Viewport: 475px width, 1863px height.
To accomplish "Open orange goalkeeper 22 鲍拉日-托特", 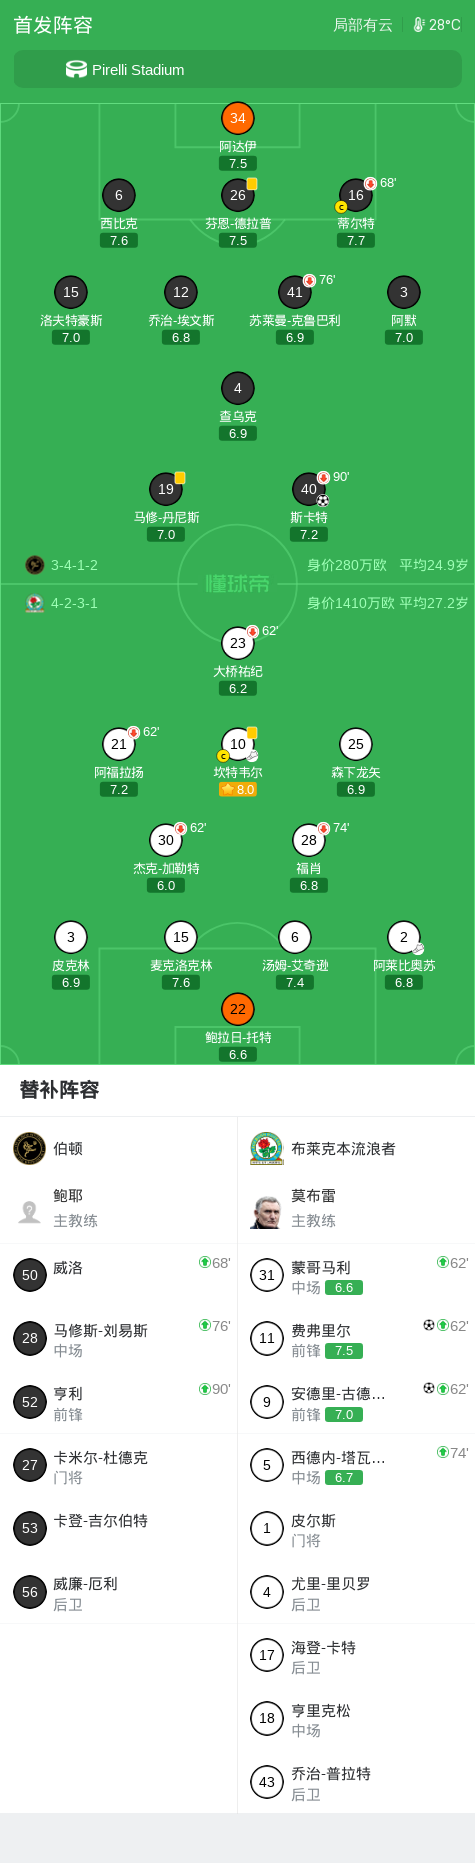I will point(238,1009).
